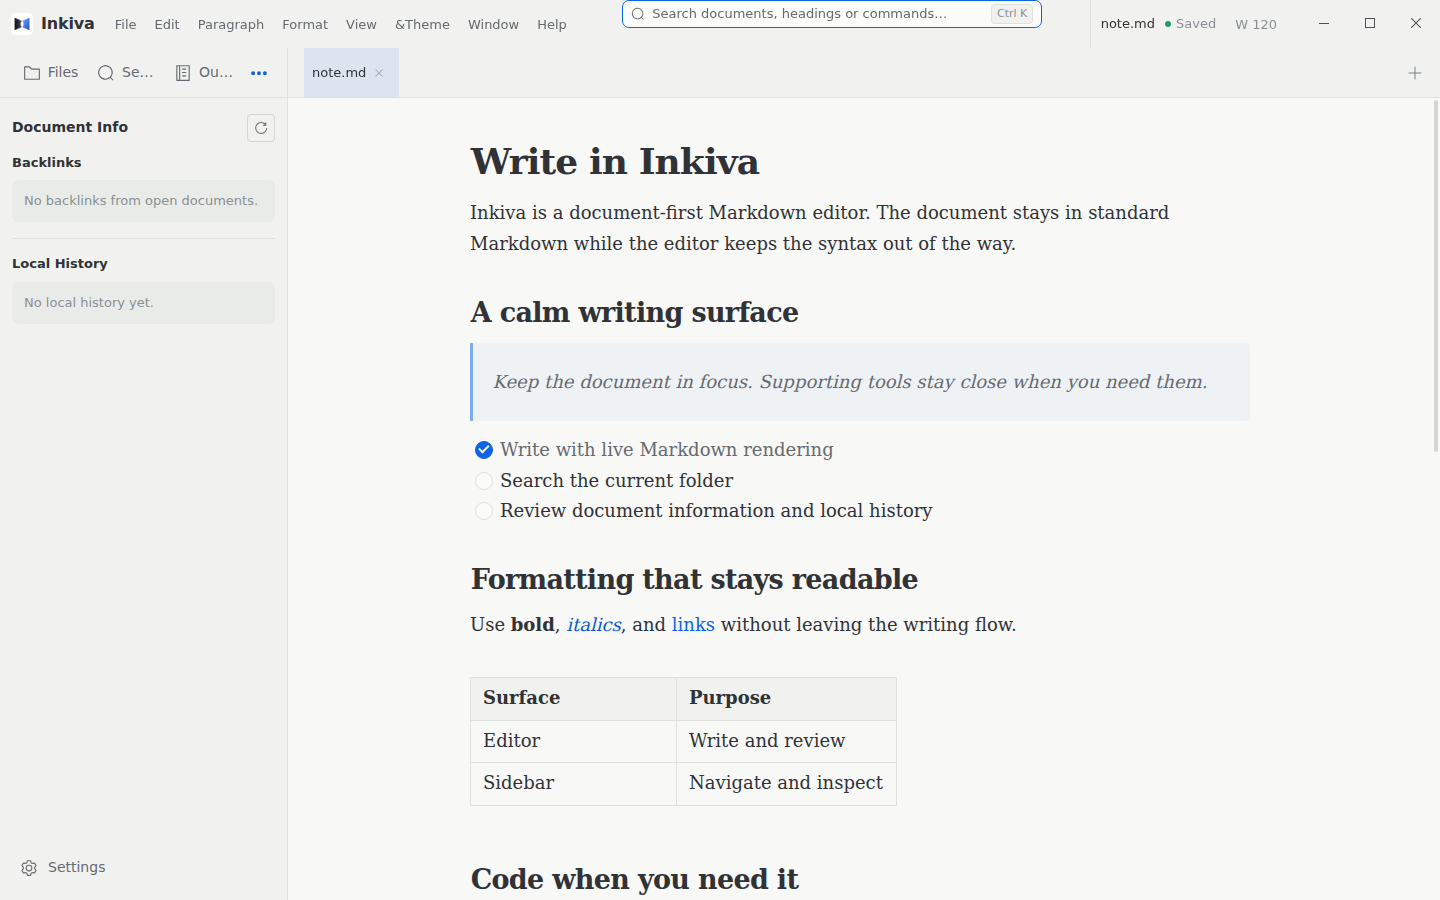
Task: Click the 'Formatting that stays readable' heading
Action: pos(695,579)
